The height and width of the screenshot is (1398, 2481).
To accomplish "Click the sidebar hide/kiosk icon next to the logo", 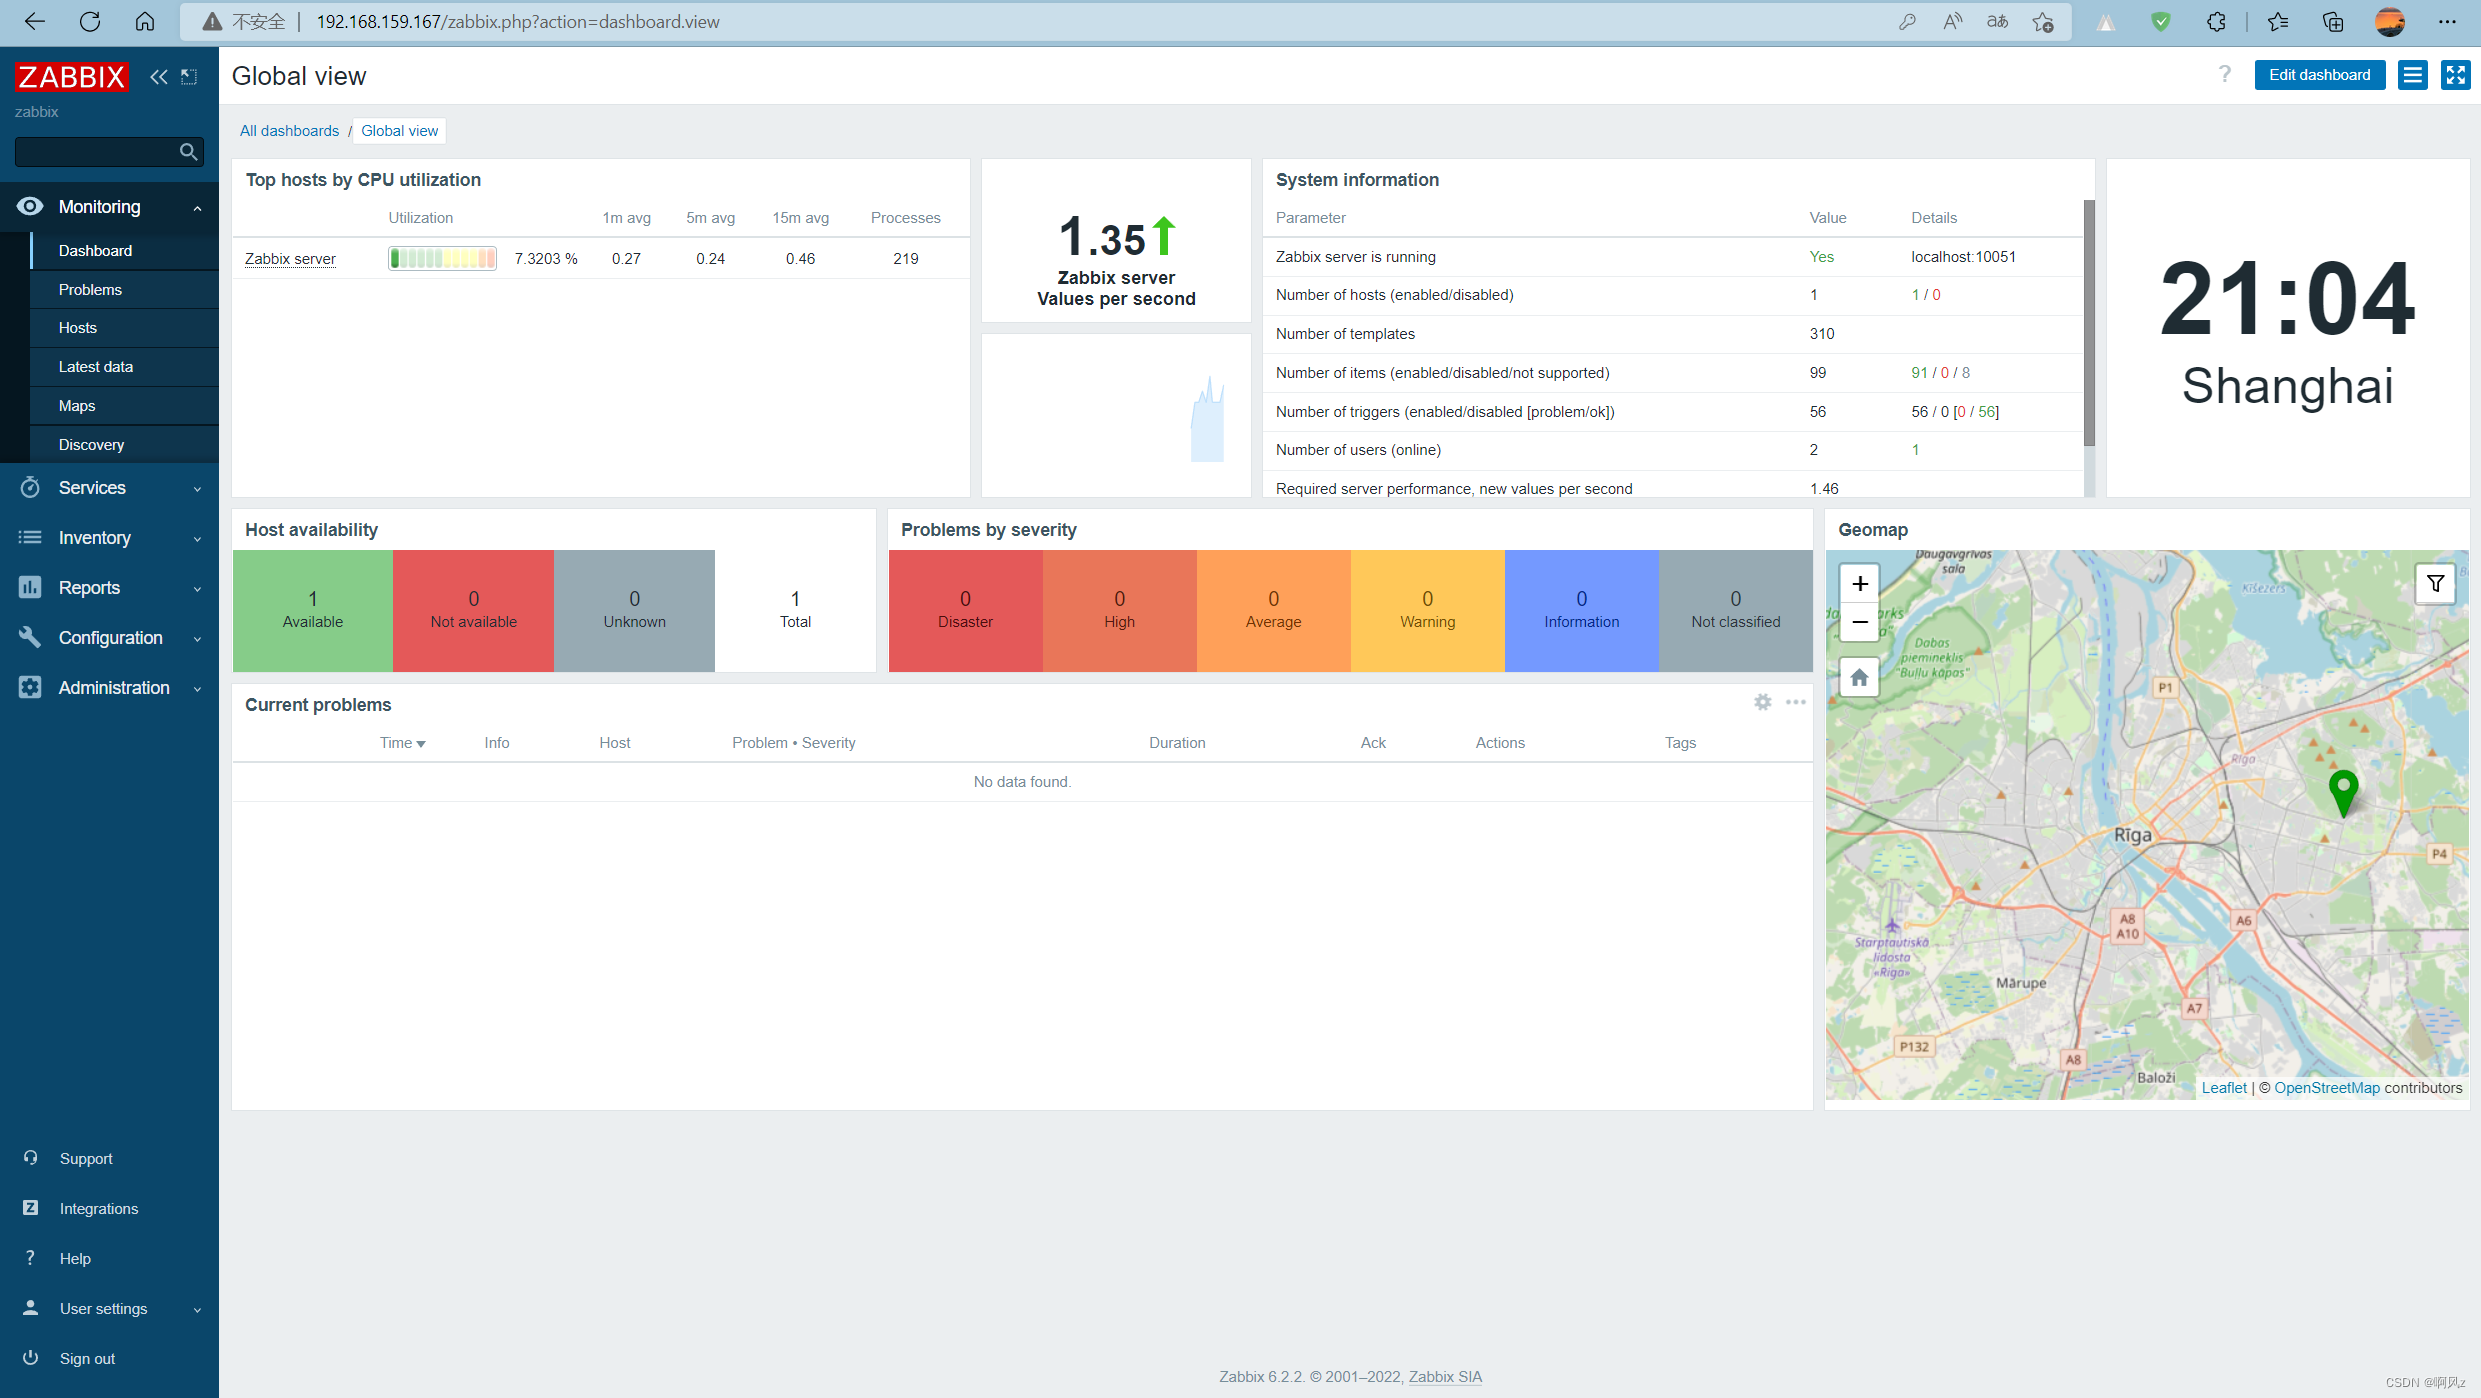I will pyautogui.click(x=189, y=76).
